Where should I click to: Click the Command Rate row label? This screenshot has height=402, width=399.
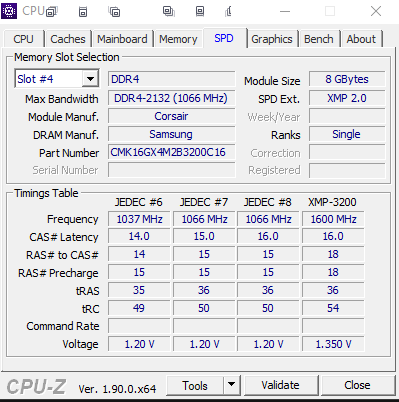pos(63,326)
